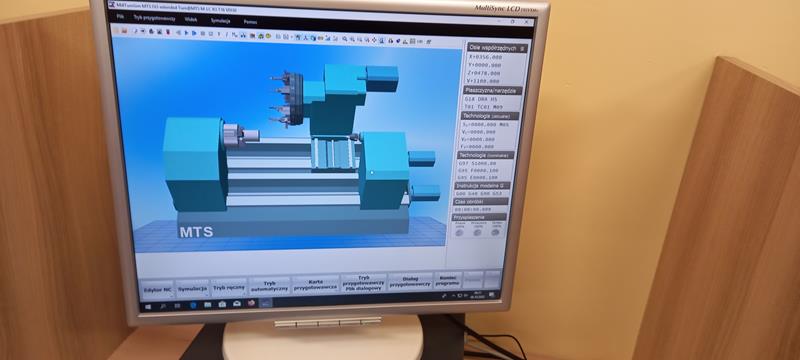Open Task View on the taskbar

click(177, 305)
